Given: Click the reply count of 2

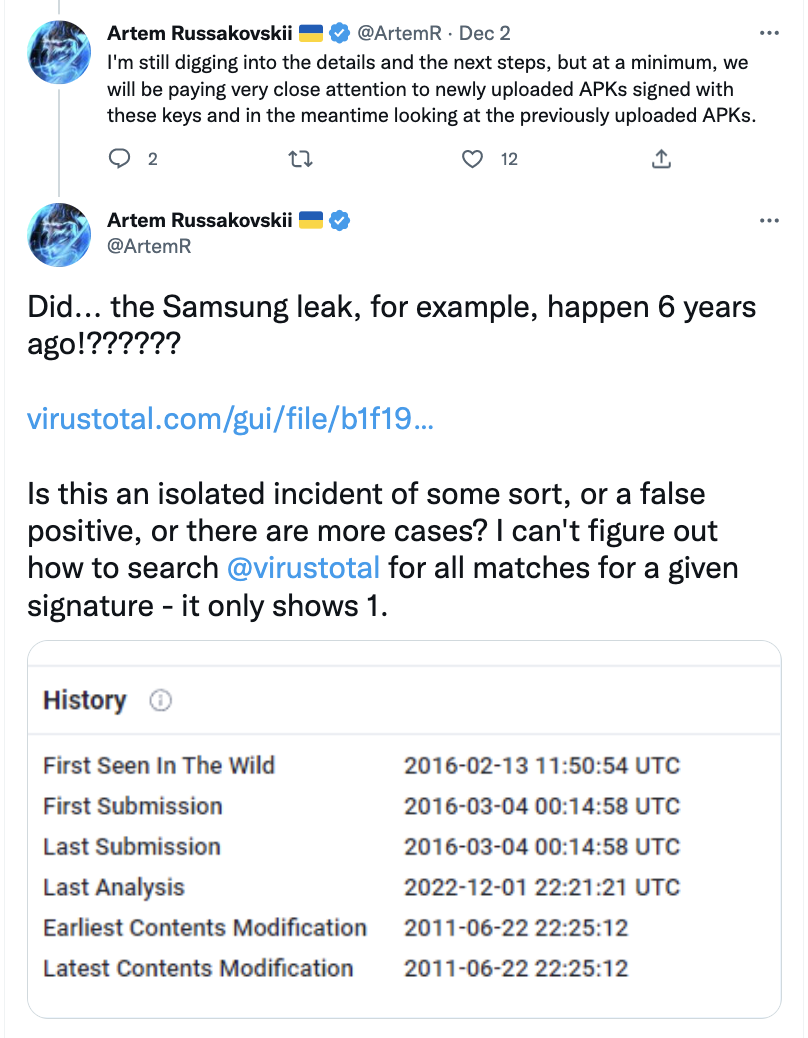Looking at the screenshot, I should click(x=152, y=158).
